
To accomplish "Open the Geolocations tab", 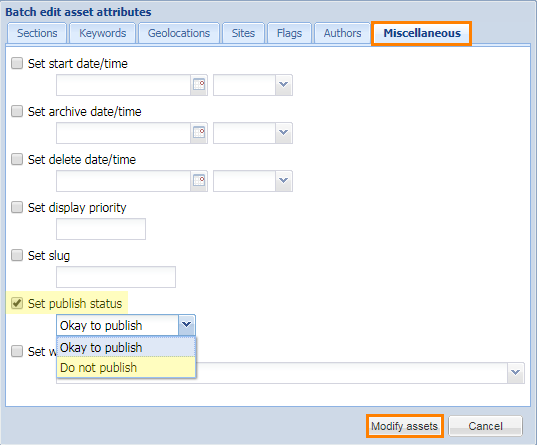I will pyautogui.click(x=179, y=33).
